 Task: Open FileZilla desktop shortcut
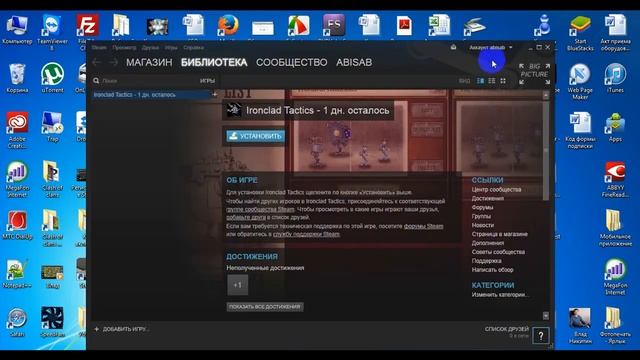[x=87, y=32]
